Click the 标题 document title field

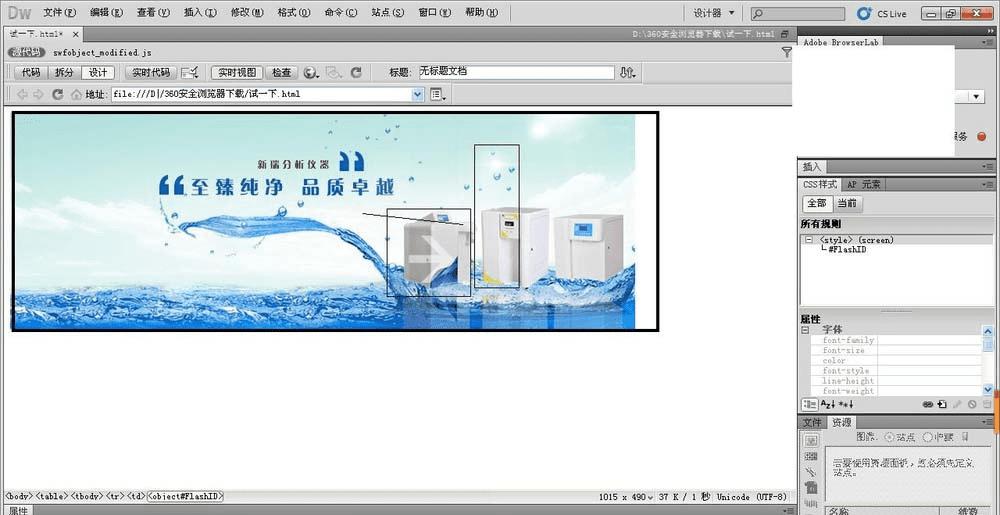pyautogui.click(x=516, y=72)
